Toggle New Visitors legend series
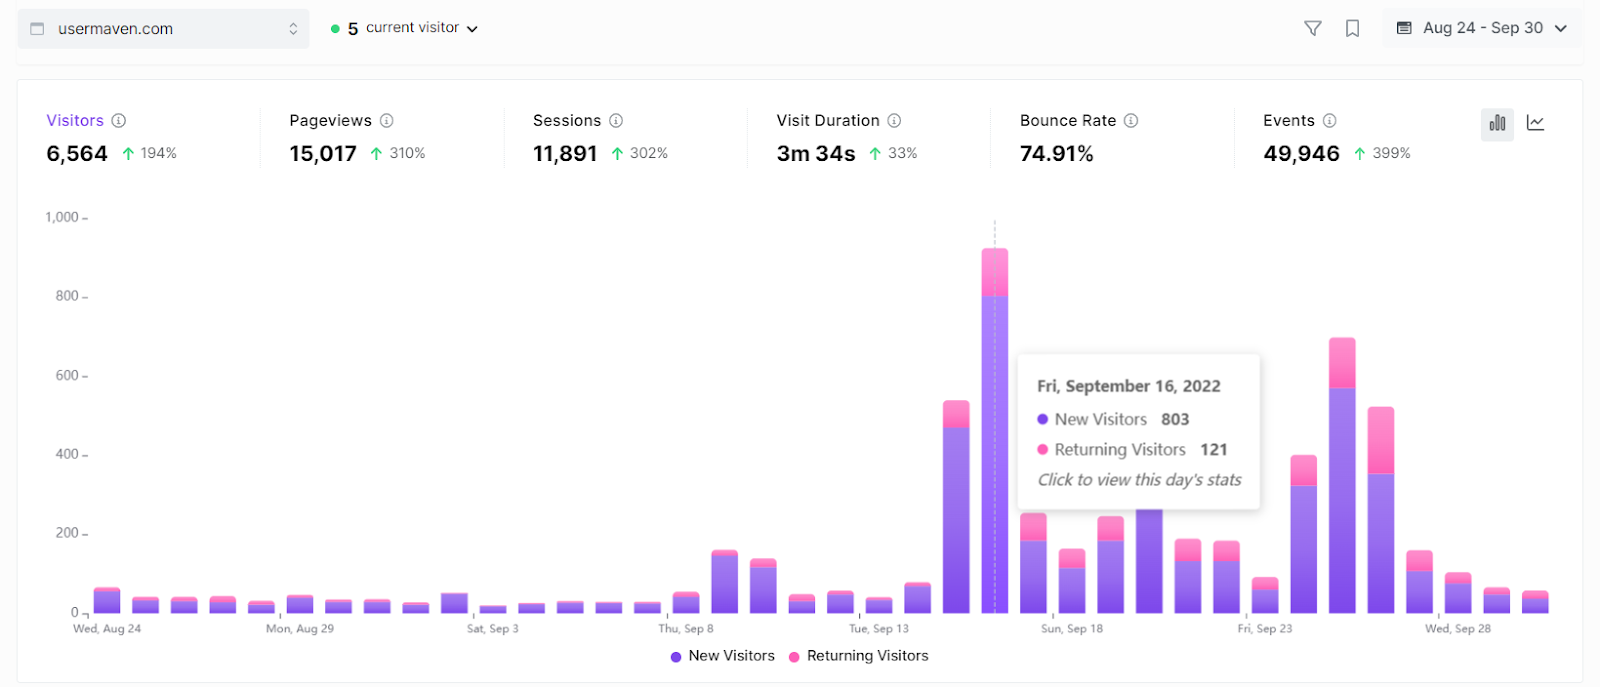Viewport: 1600px width, 687px height. [x=723, y=656]
